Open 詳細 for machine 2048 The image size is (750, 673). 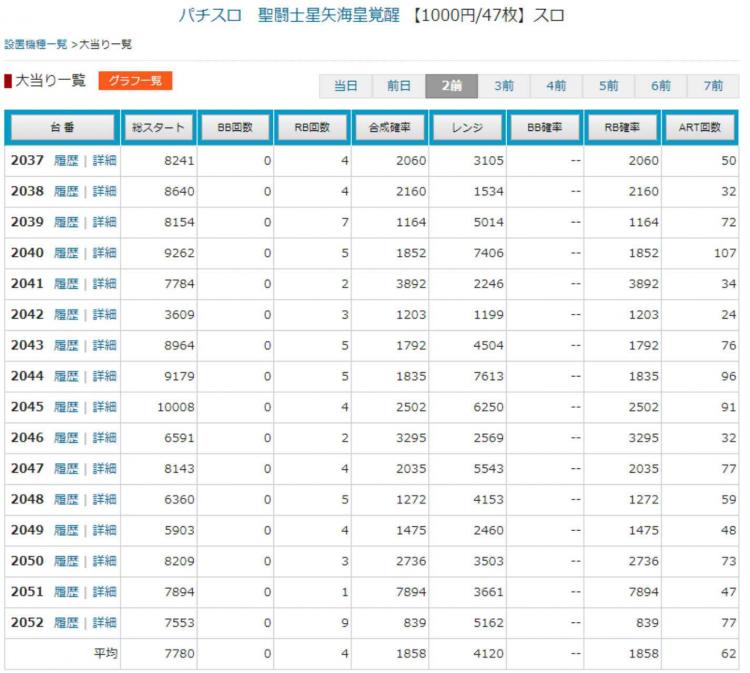coord(104,499)
